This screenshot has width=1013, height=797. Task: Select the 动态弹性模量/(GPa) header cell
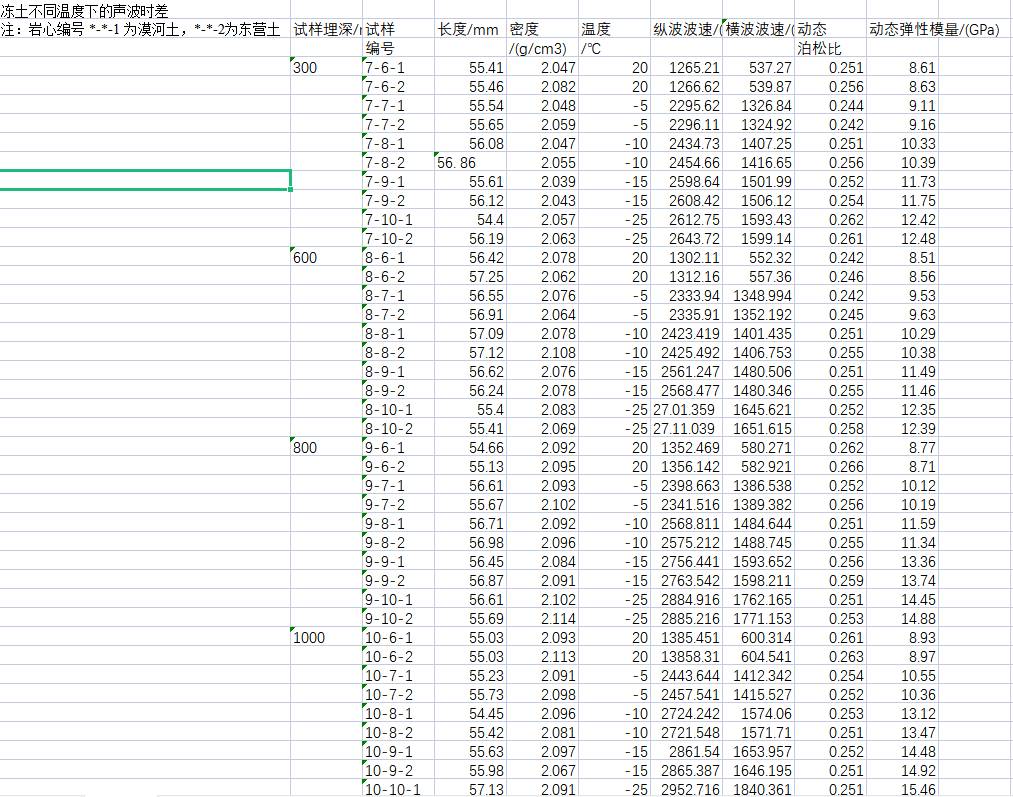[x=933, y=30]
